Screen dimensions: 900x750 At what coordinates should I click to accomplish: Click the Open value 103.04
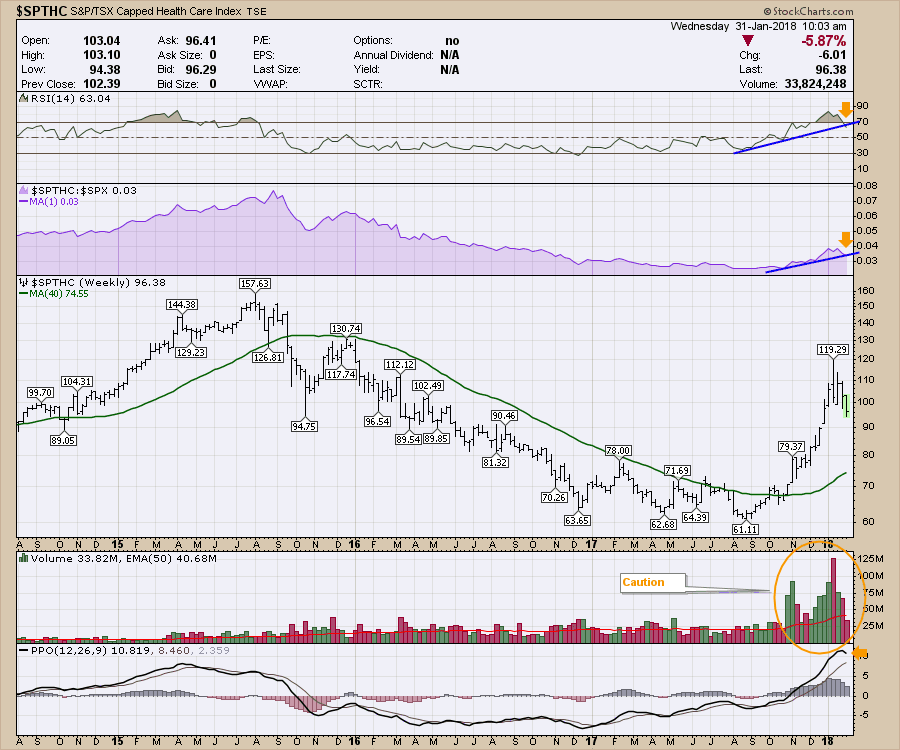coord(102,41)
